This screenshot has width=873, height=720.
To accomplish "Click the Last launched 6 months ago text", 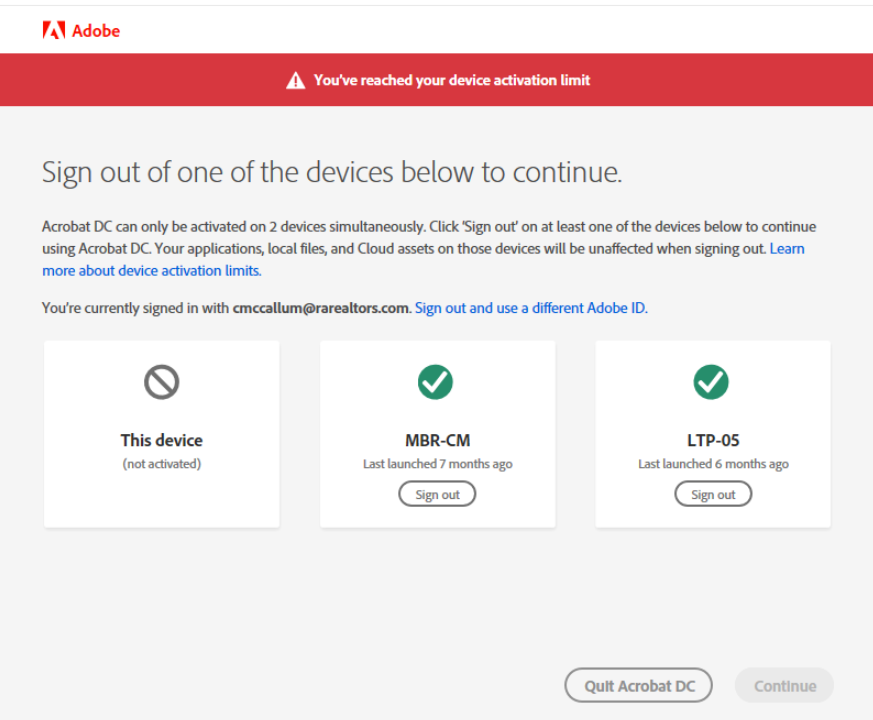I will tap(713, 464).
